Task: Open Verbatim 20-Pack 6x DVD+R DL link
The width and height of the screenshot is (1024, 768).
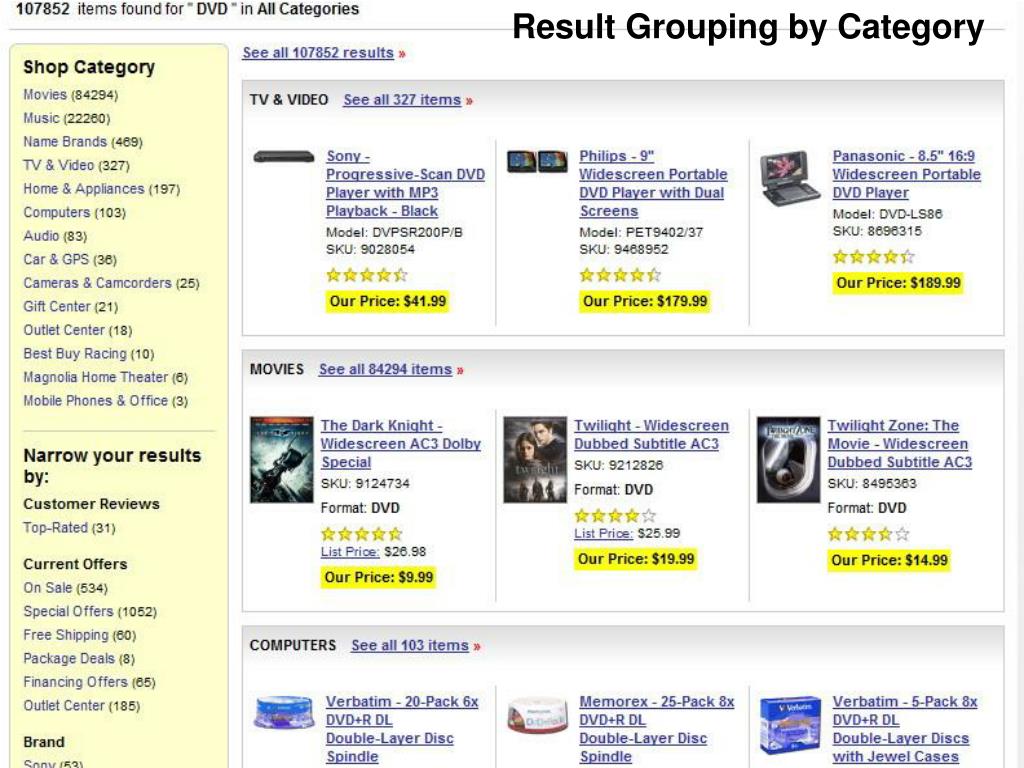Action: point(402,729)
